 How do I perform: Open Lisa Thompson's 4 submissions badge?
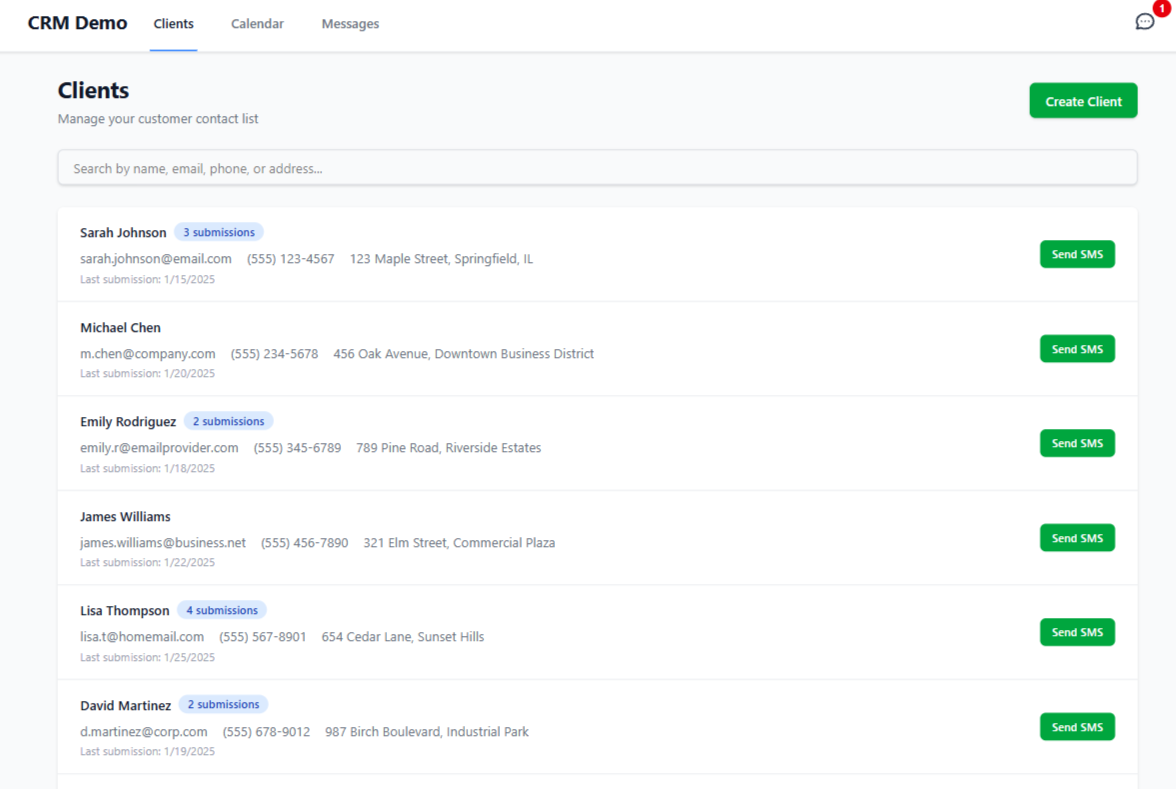pos(221,609)
